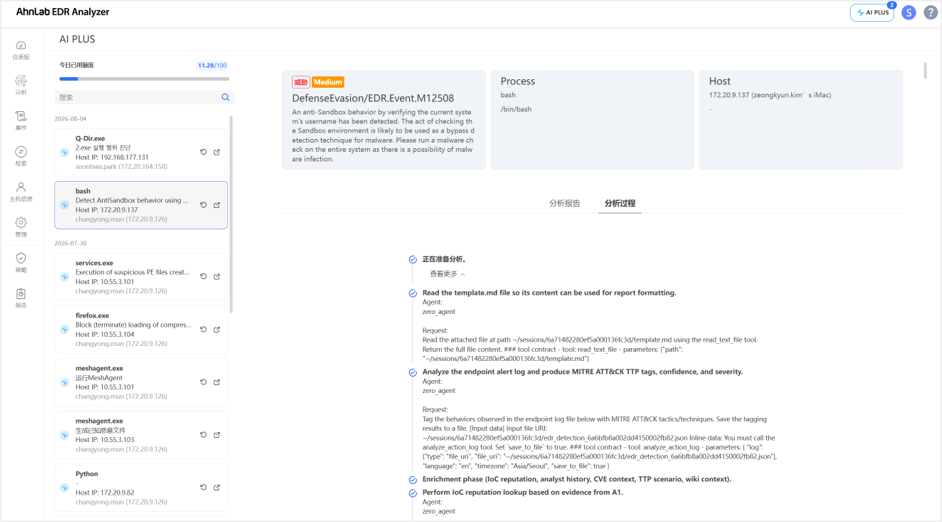Re-run analysis for 运行MeshAgent card
This screenshot has width=942, height=522.
point(204,382)
